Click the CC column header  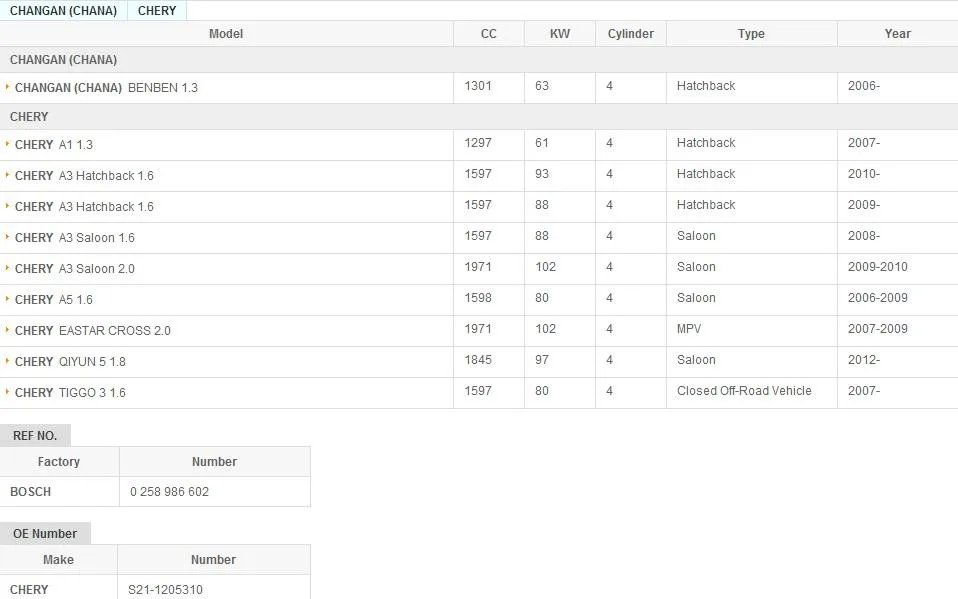pos(489,34)
